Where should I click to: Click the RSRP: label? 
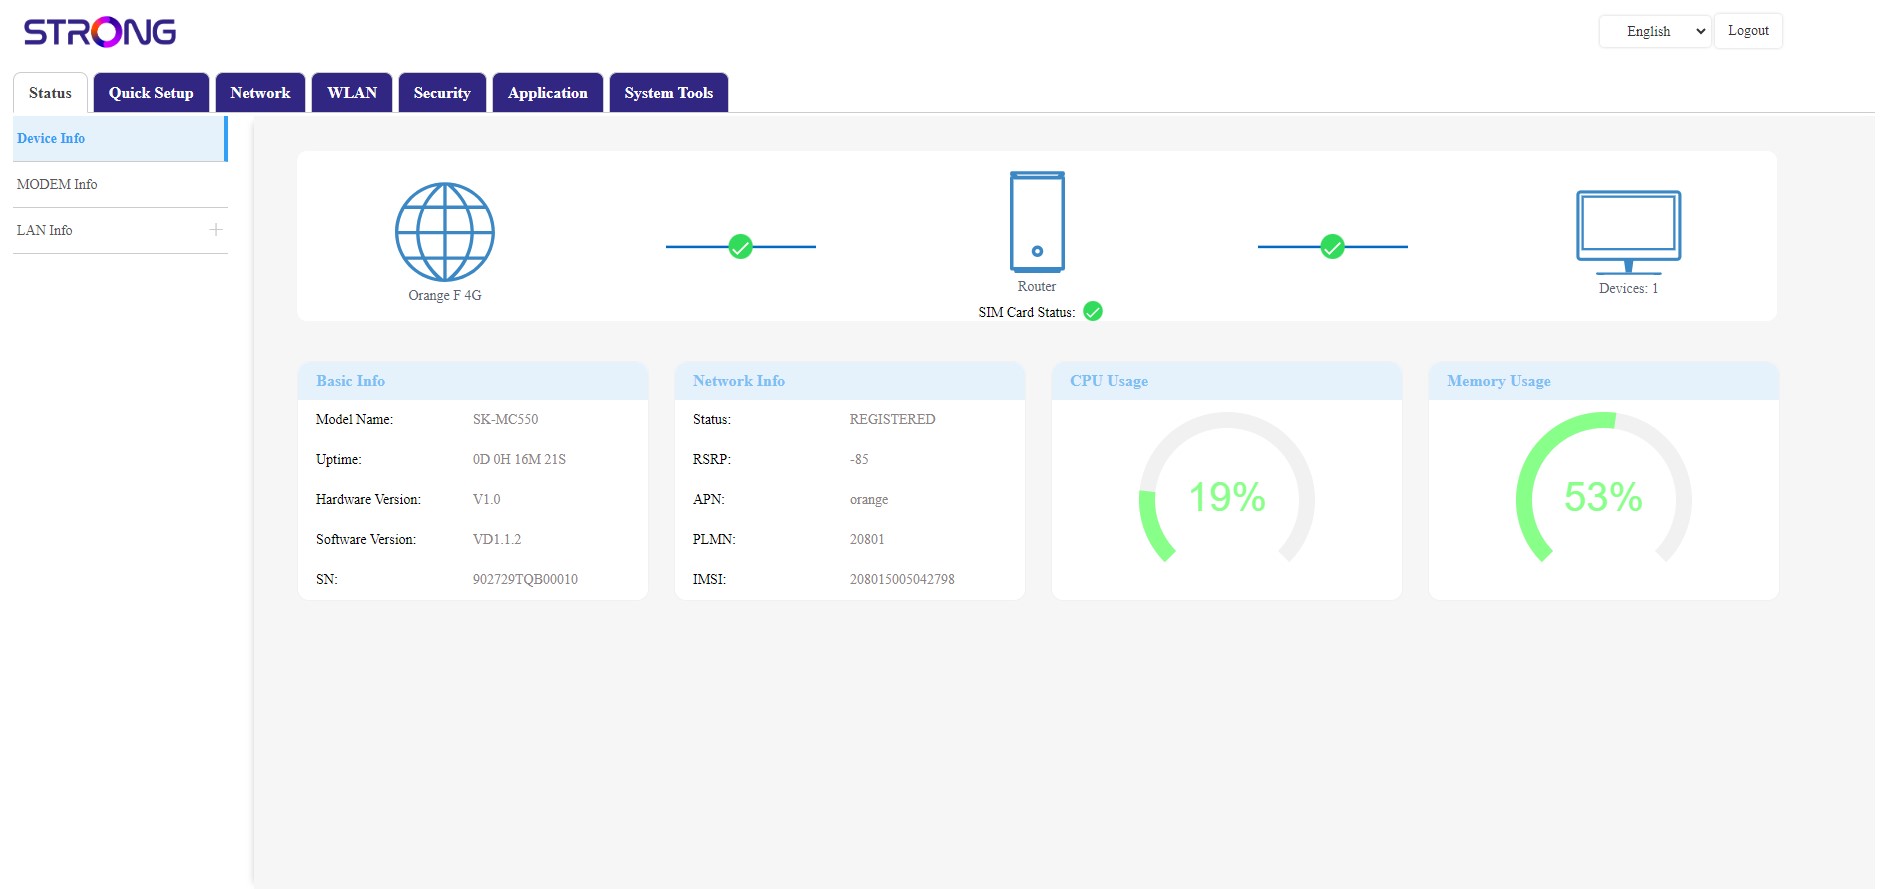pos(712,460)
